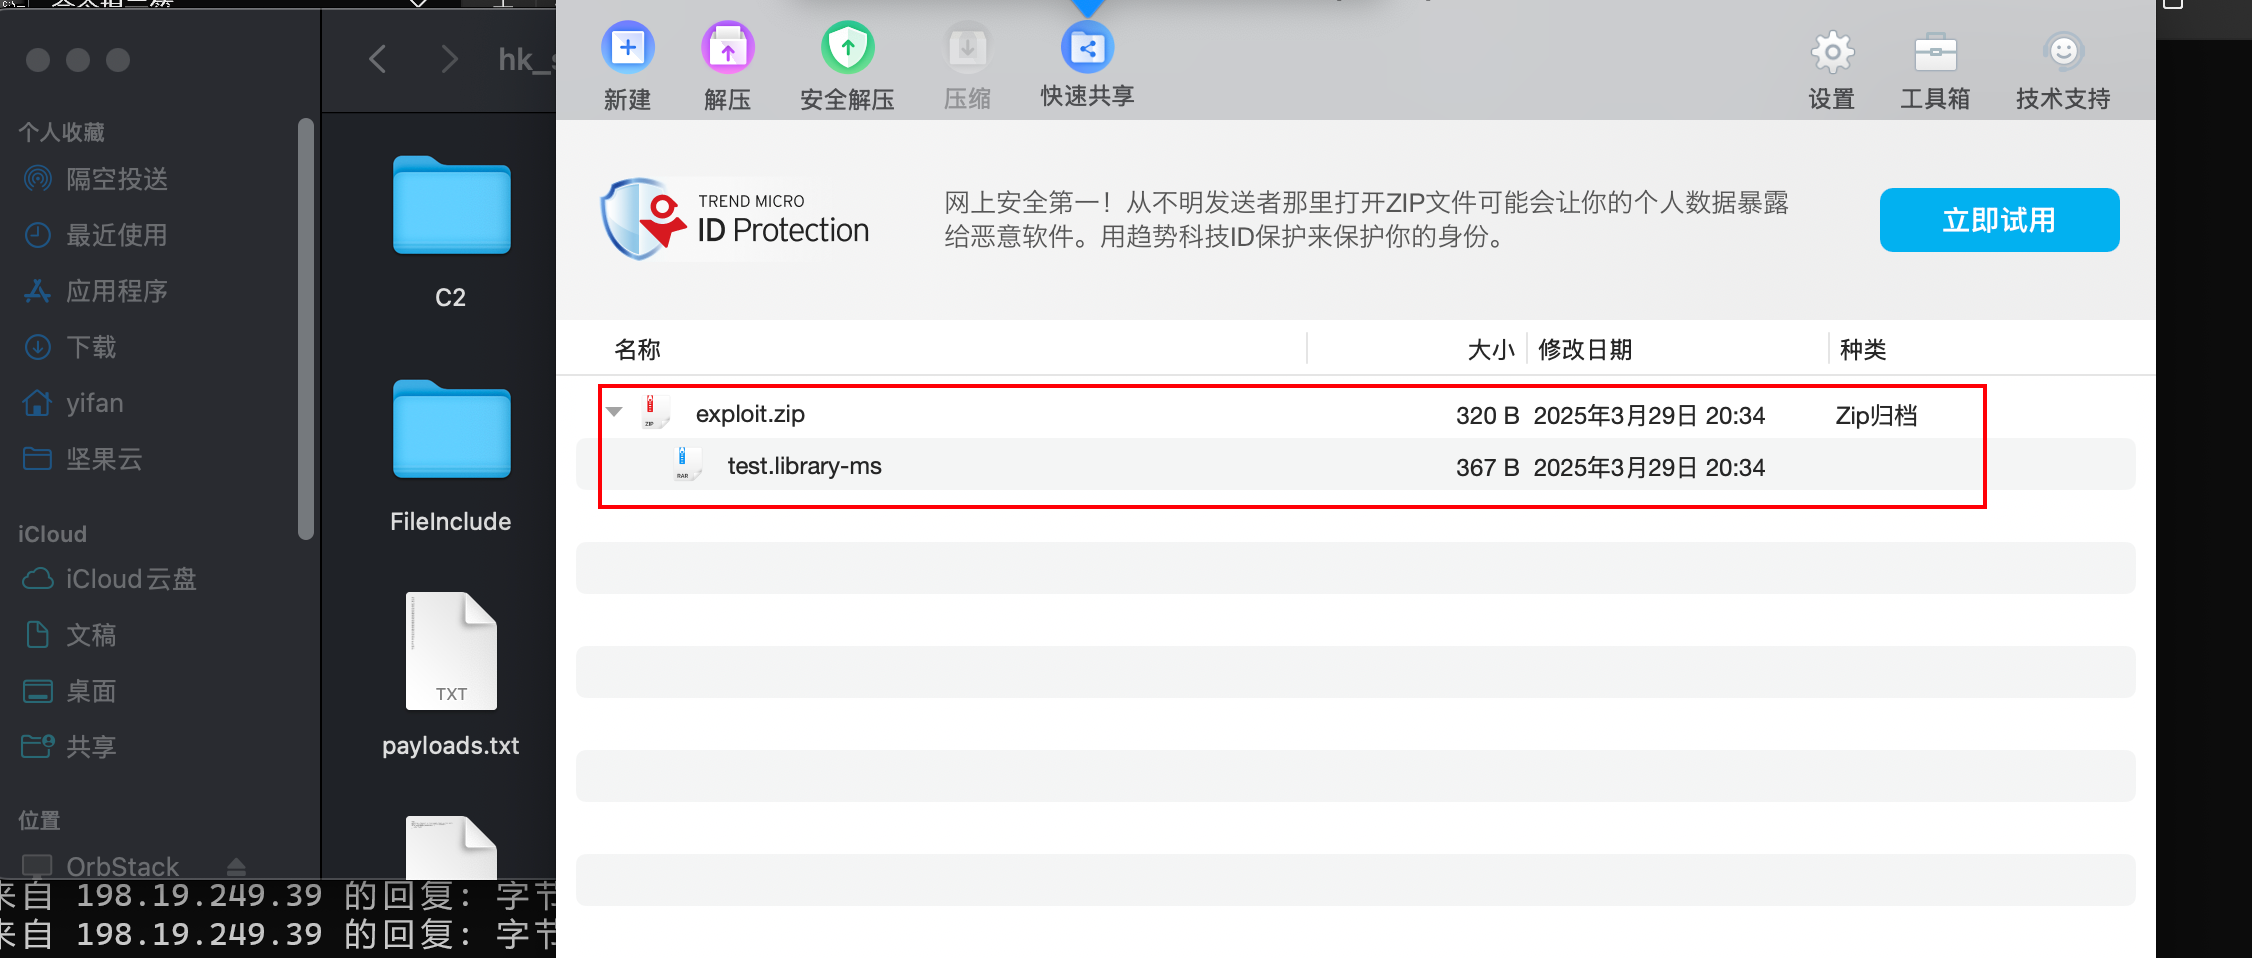Select the 压缩 compress icon
The image size is (2252, 958).
[968, 47]
